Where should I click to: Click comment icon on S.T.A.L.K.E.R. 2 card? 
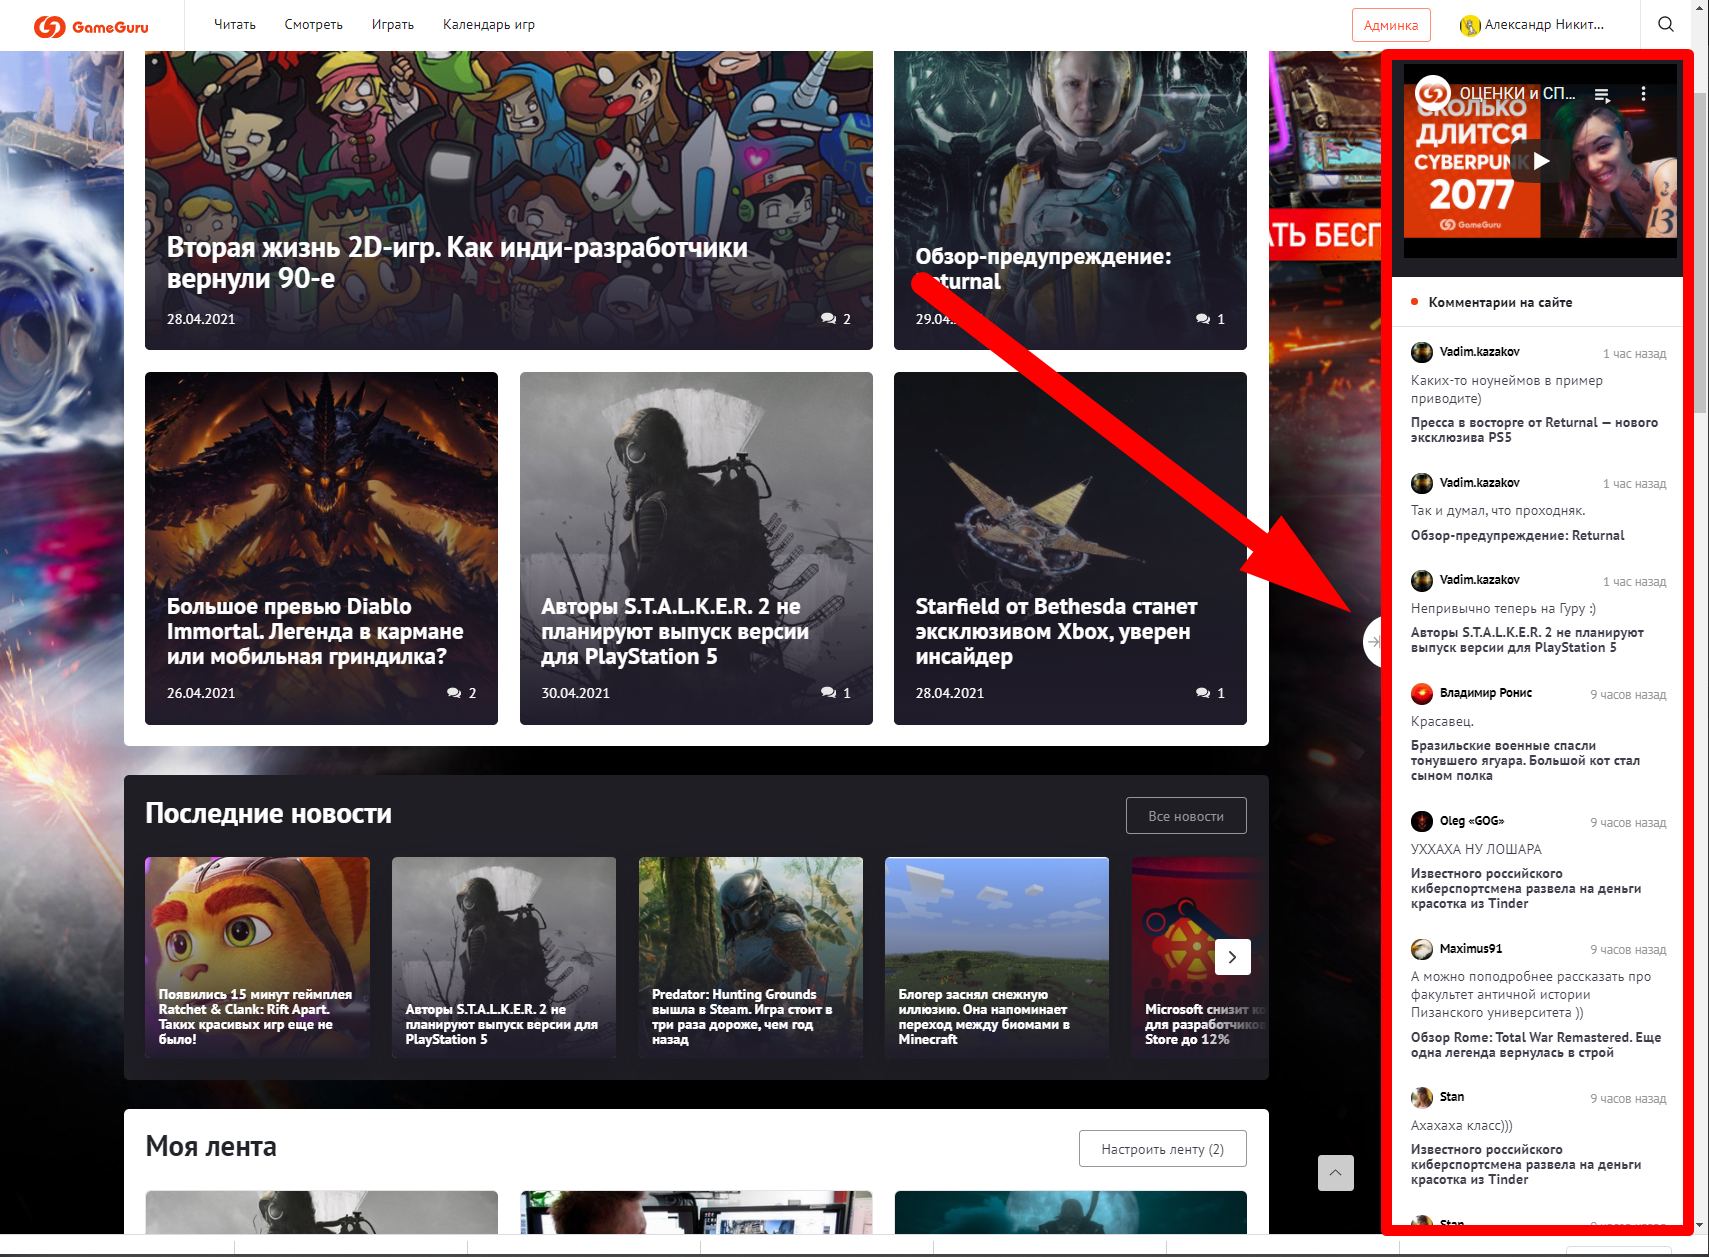pyautogui.click(x=828, y=693)
